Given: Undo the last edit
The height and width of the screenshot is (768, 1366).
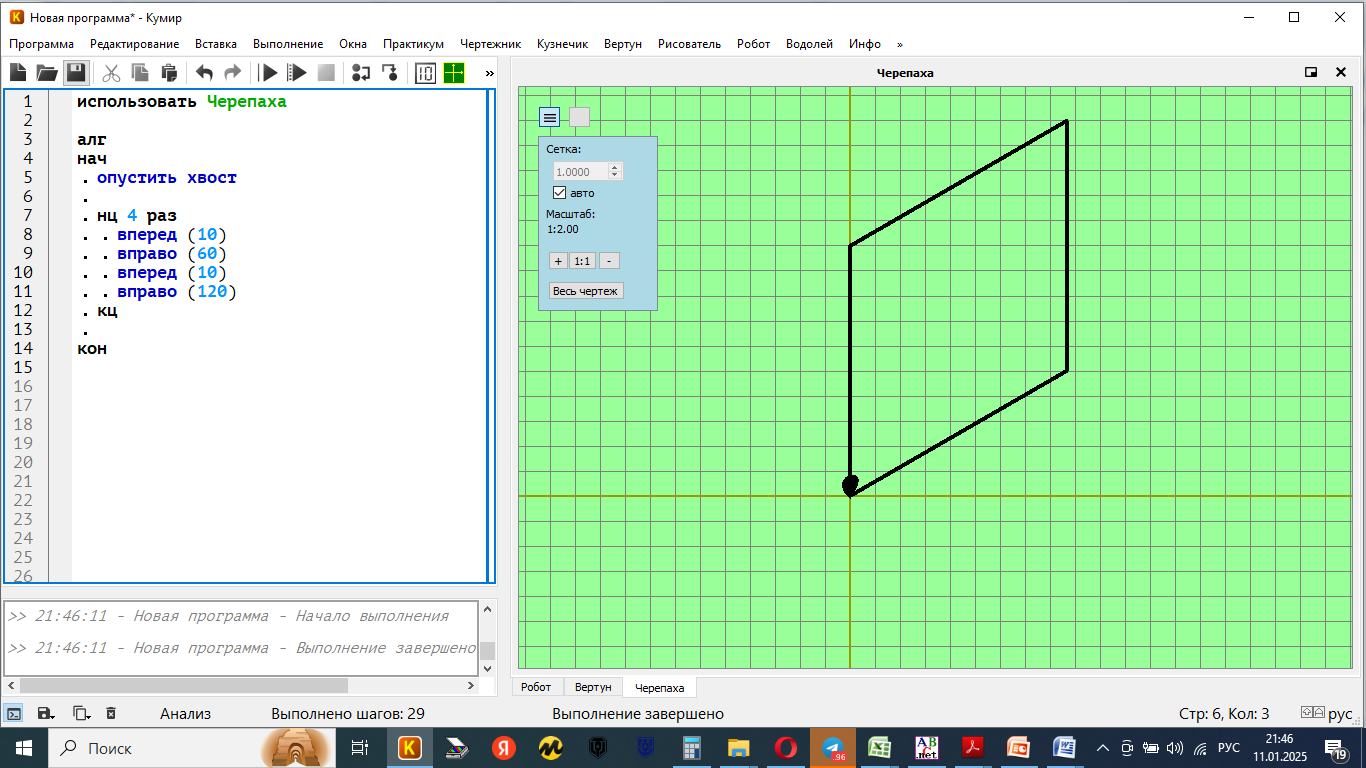Looking at the screenshot, I should (x=204, y=73).
